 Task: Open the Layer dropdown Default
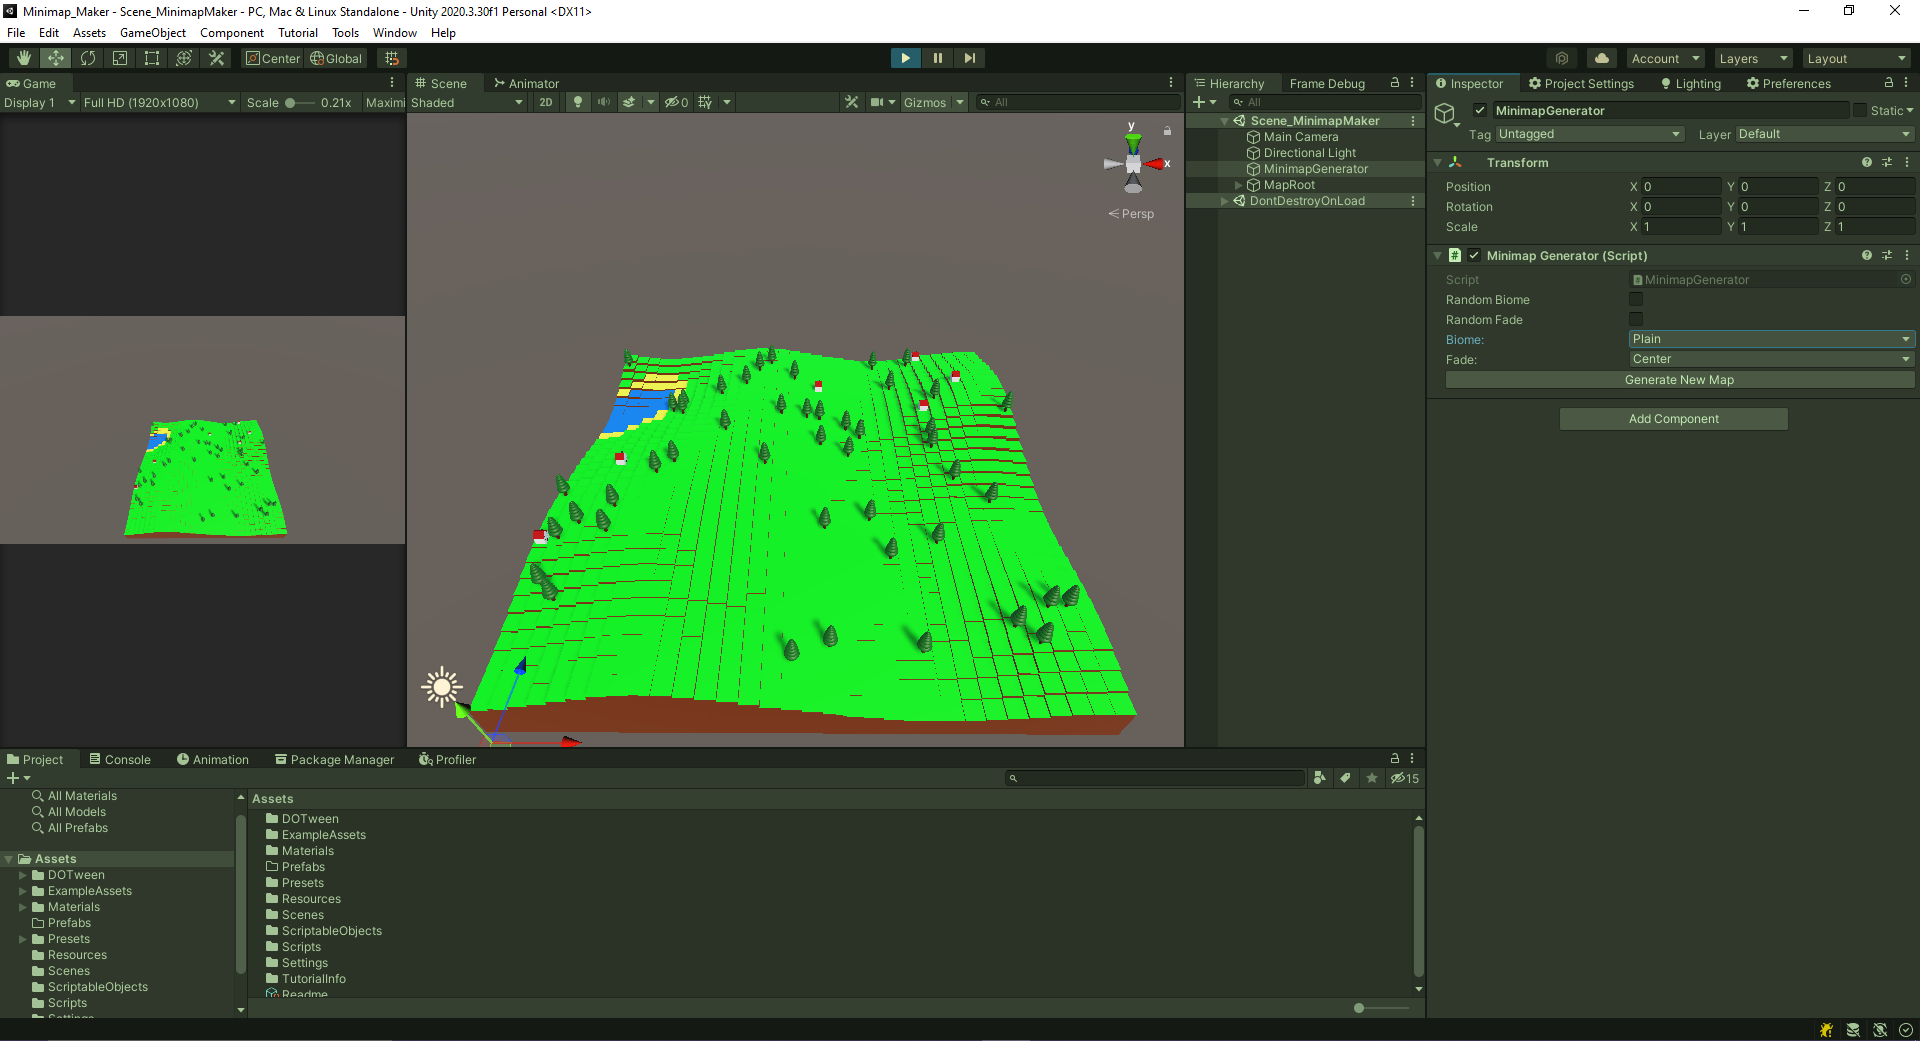[x=1825, y=134]
